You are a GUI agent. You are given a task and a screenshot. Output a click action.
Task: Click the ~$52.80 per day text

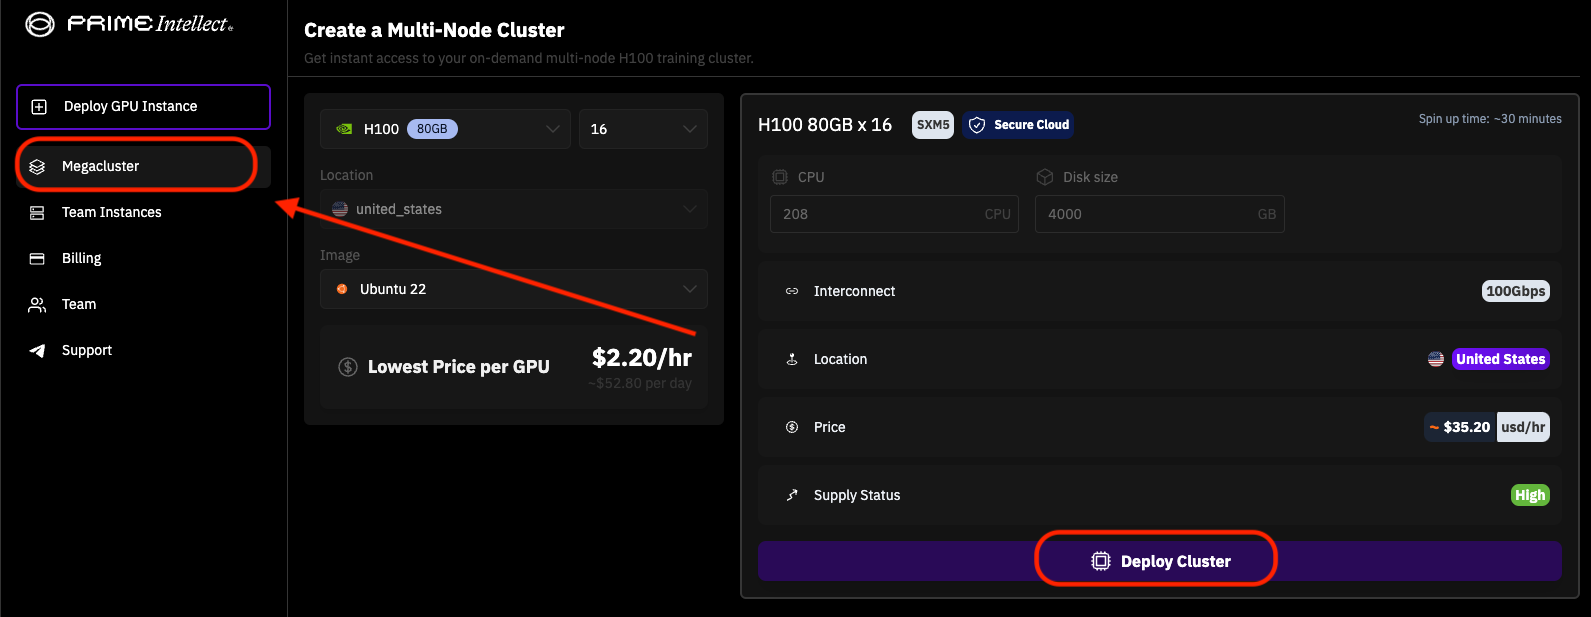coord(640,383)
